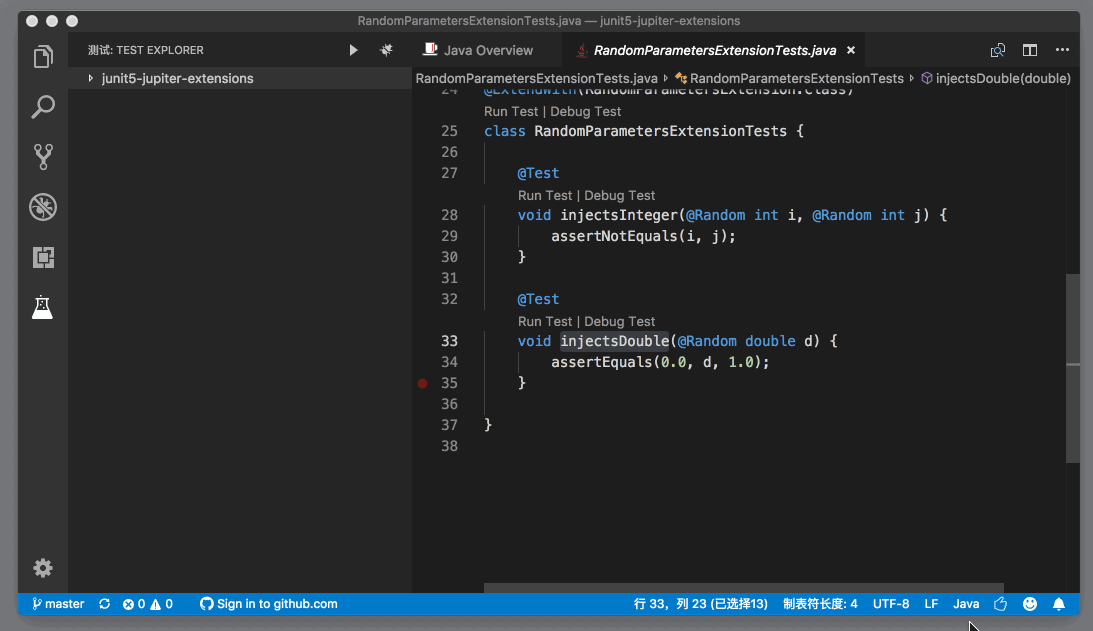Viewport: 1093px width, 631px height.
Task: Open the Debug view with bug icon
Action: pos(43,207)
